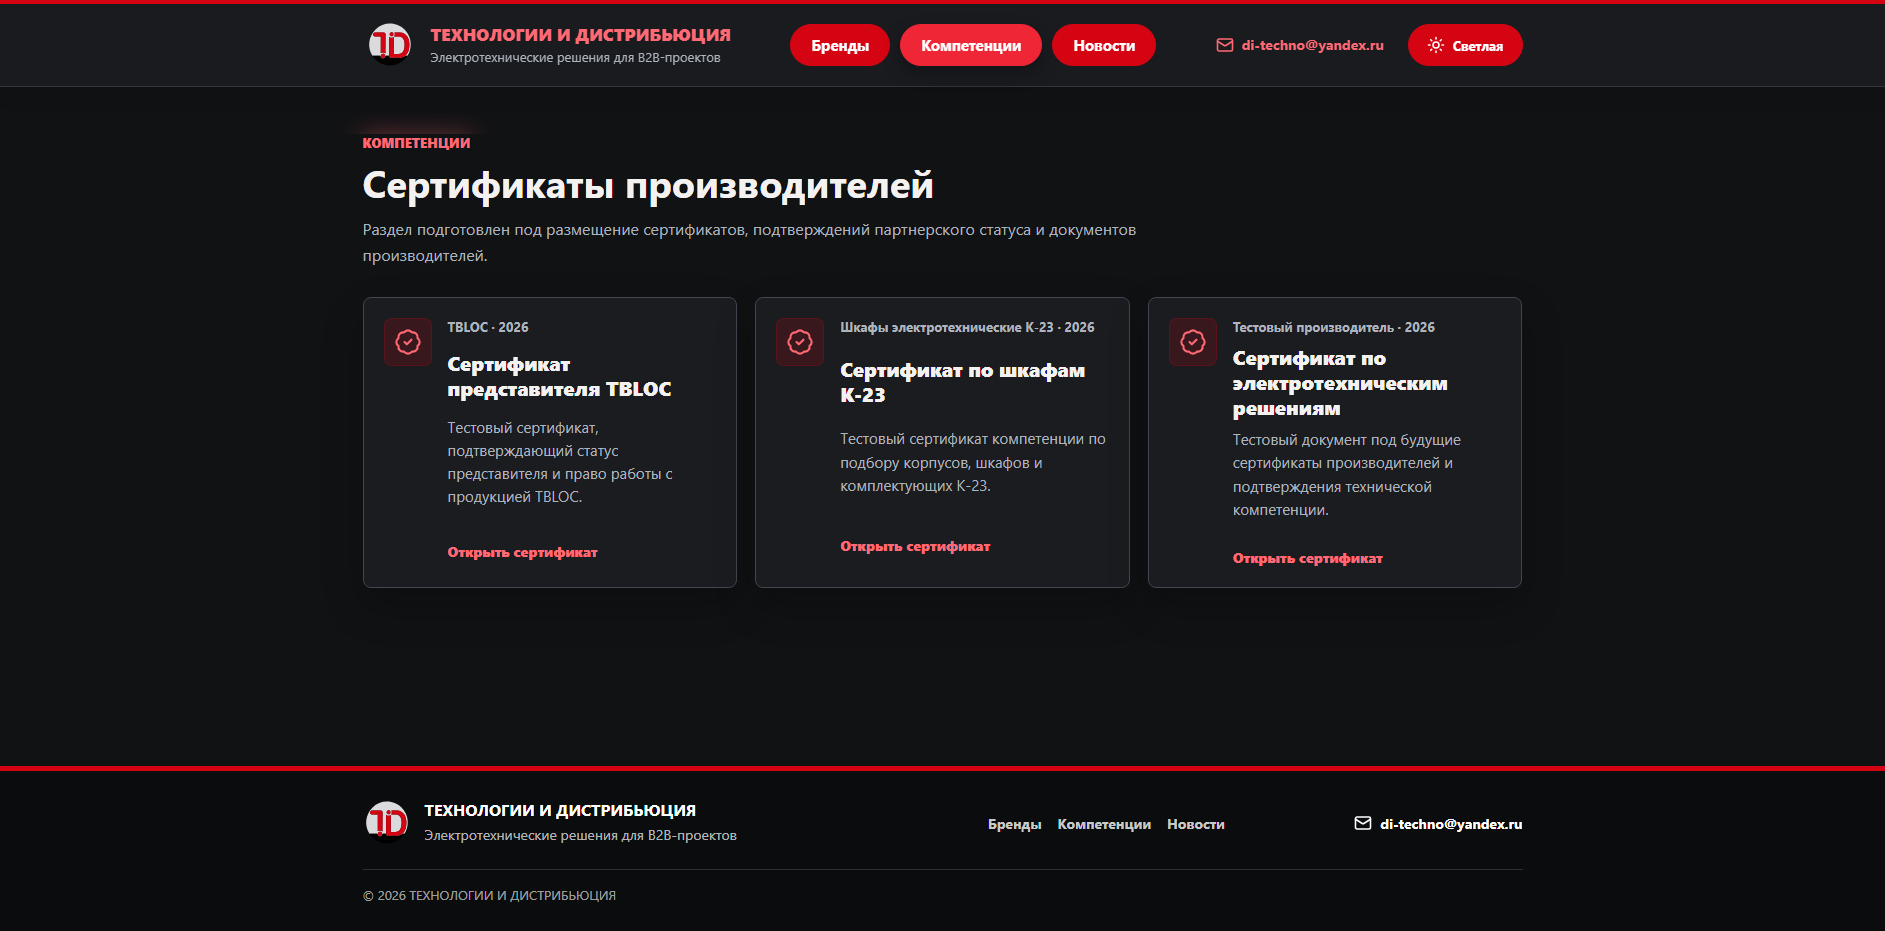Click the envelope icon in the header

pyautogui.click(x=1224, y=45)
